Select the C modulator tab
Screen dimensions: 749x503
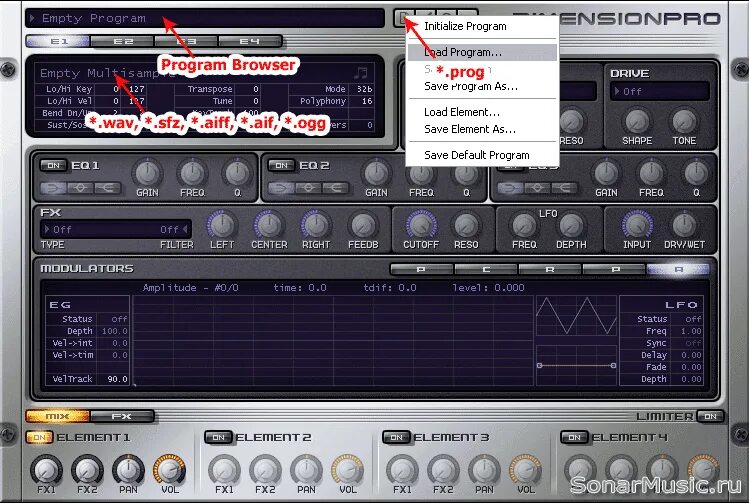coord(486,269)
